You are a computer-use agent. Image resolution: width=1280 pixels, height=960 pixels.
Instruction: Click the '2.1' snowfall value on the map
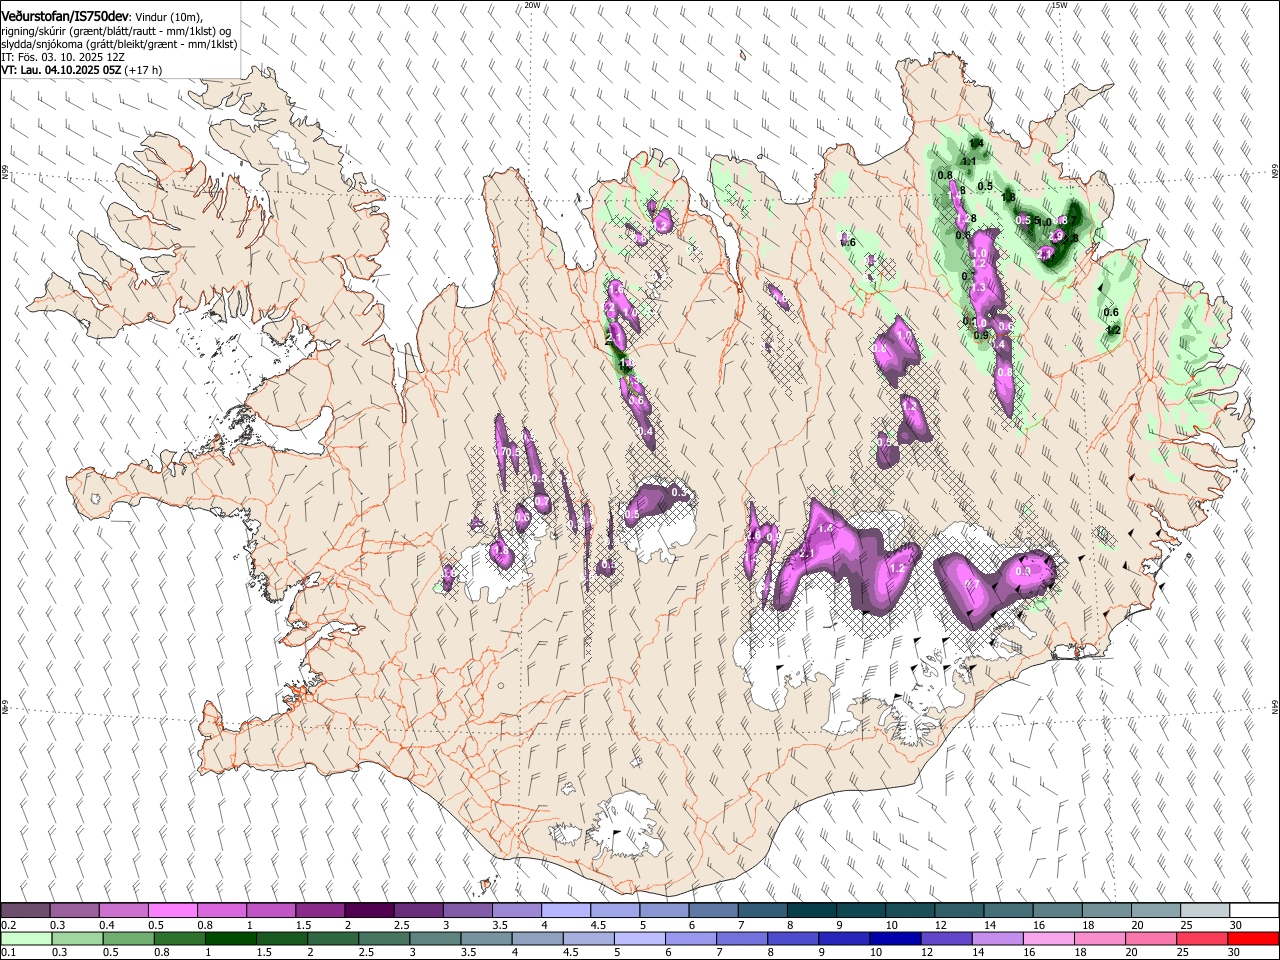click(808, 553)
